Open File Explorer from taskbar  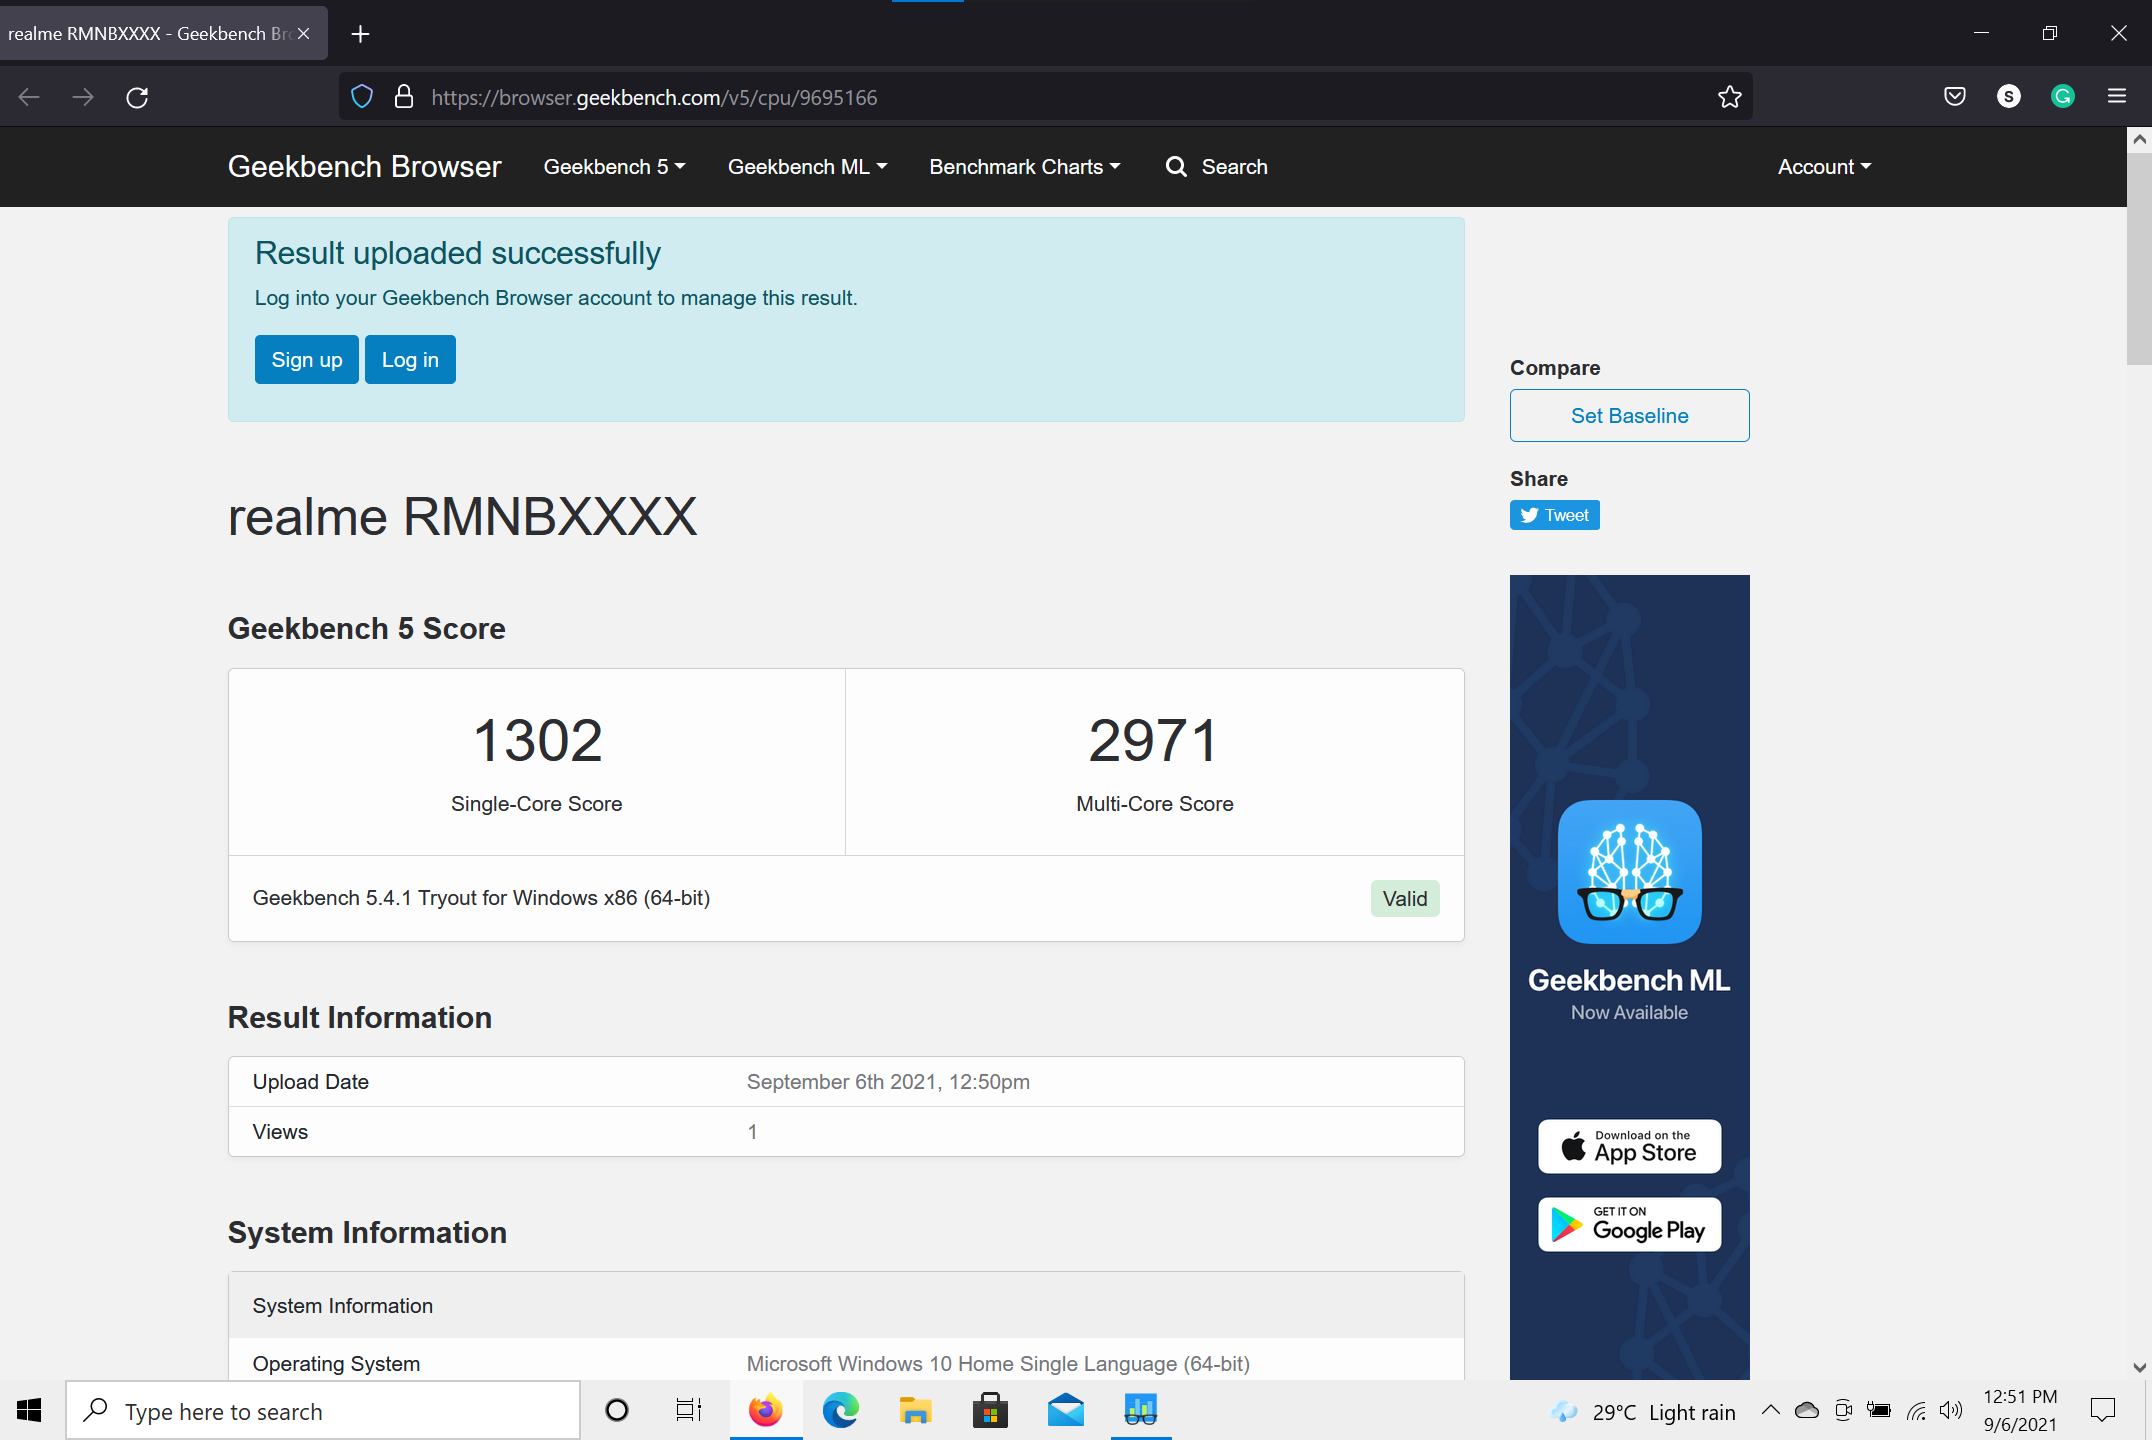915,1411
